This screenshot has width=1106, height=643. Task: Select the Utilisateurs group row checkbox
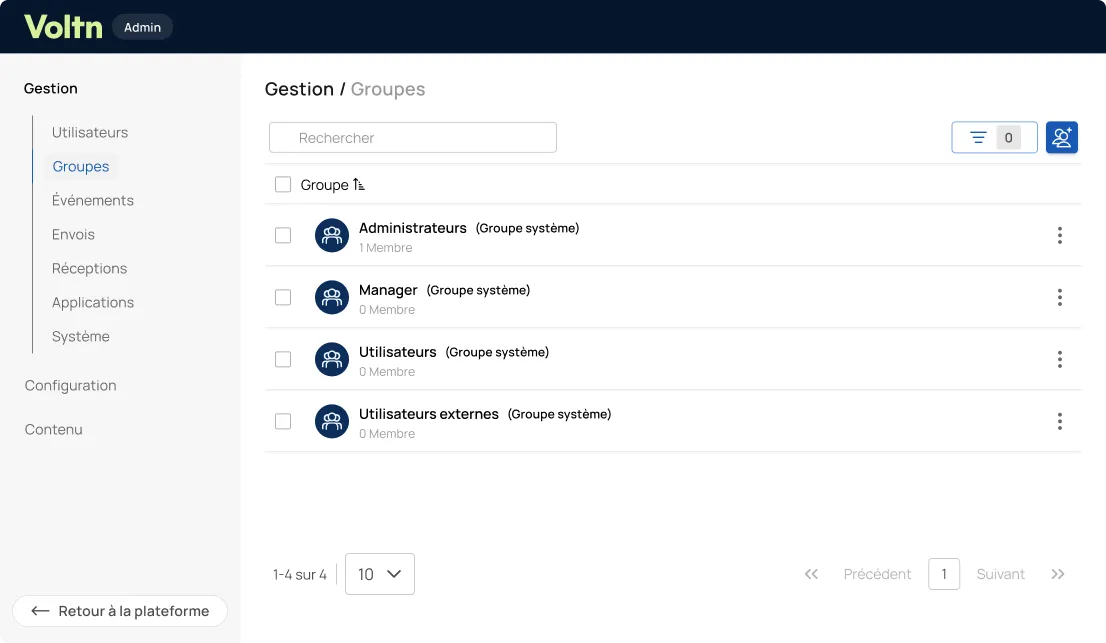coord(283,360)
